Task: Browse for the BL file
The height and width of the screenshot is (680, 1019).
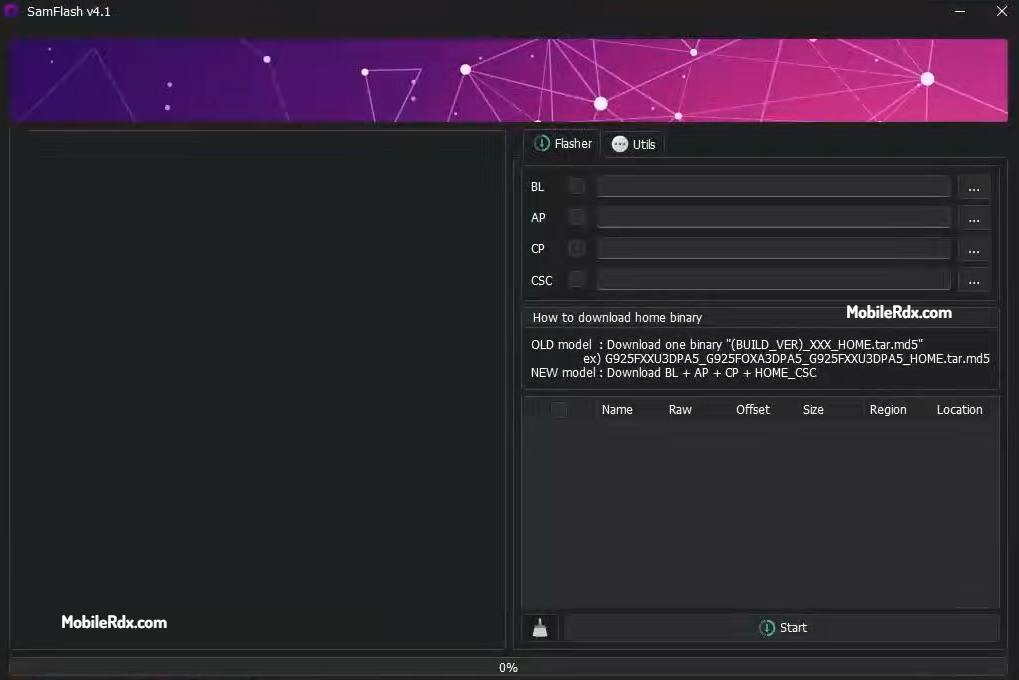Action: coord(974,187)
